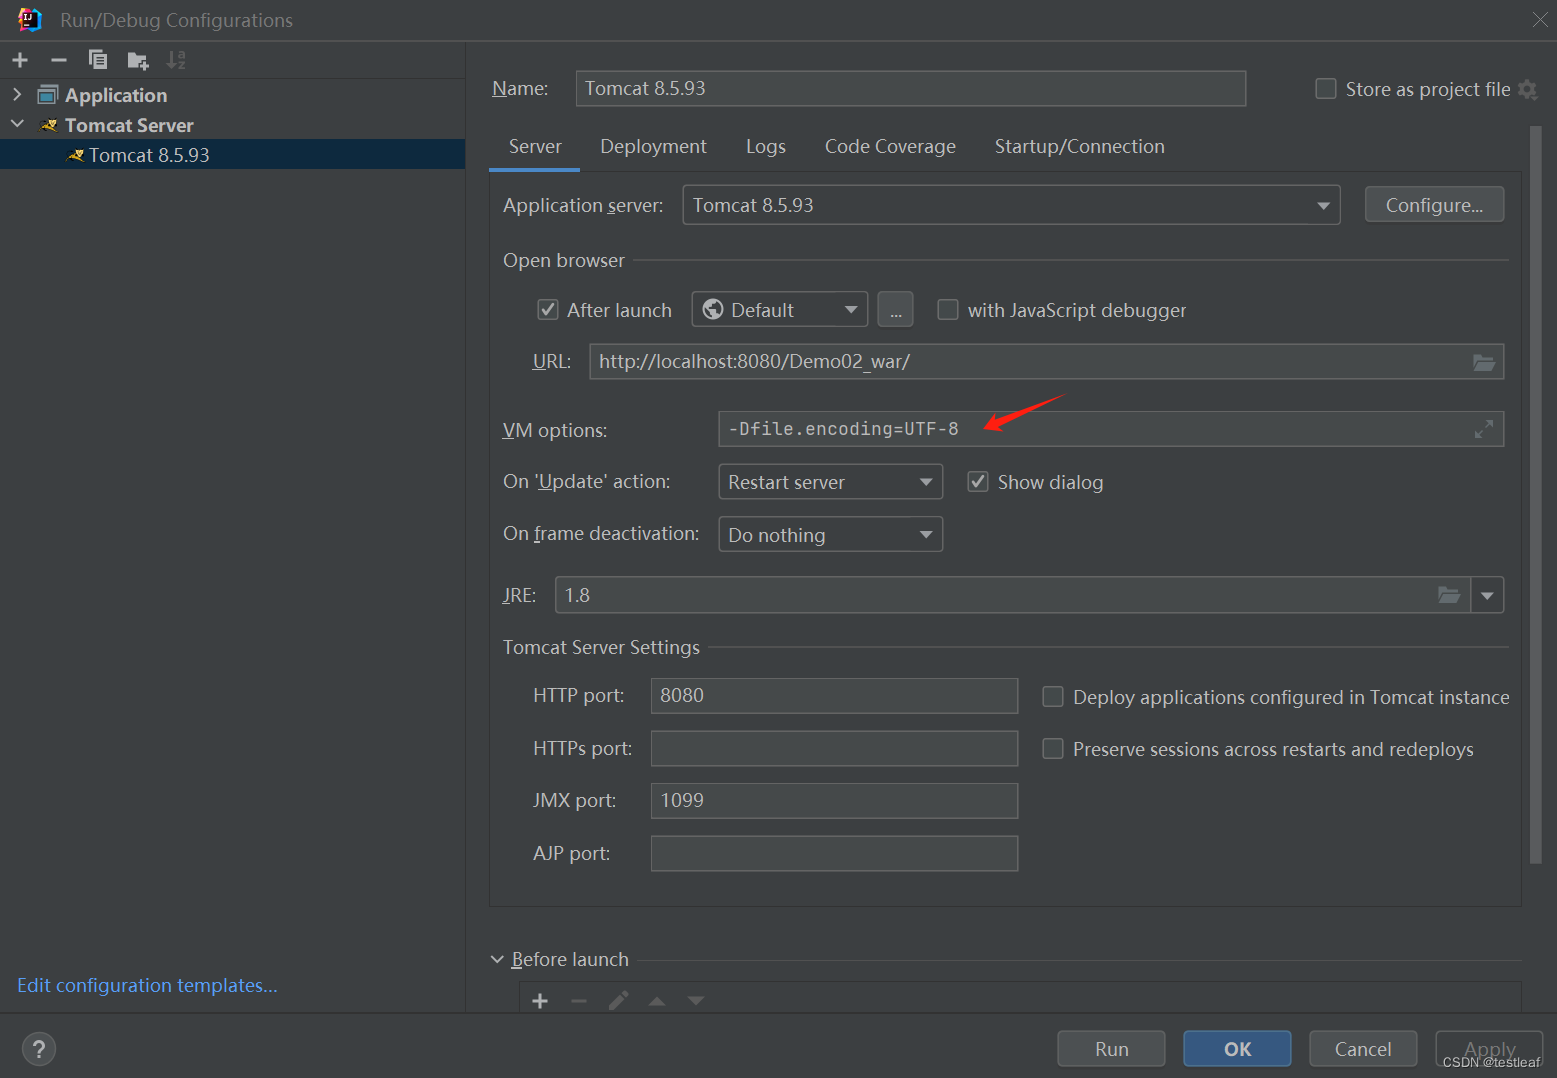
Task: Switch to the Server tab
Action: tap(535, 146)
